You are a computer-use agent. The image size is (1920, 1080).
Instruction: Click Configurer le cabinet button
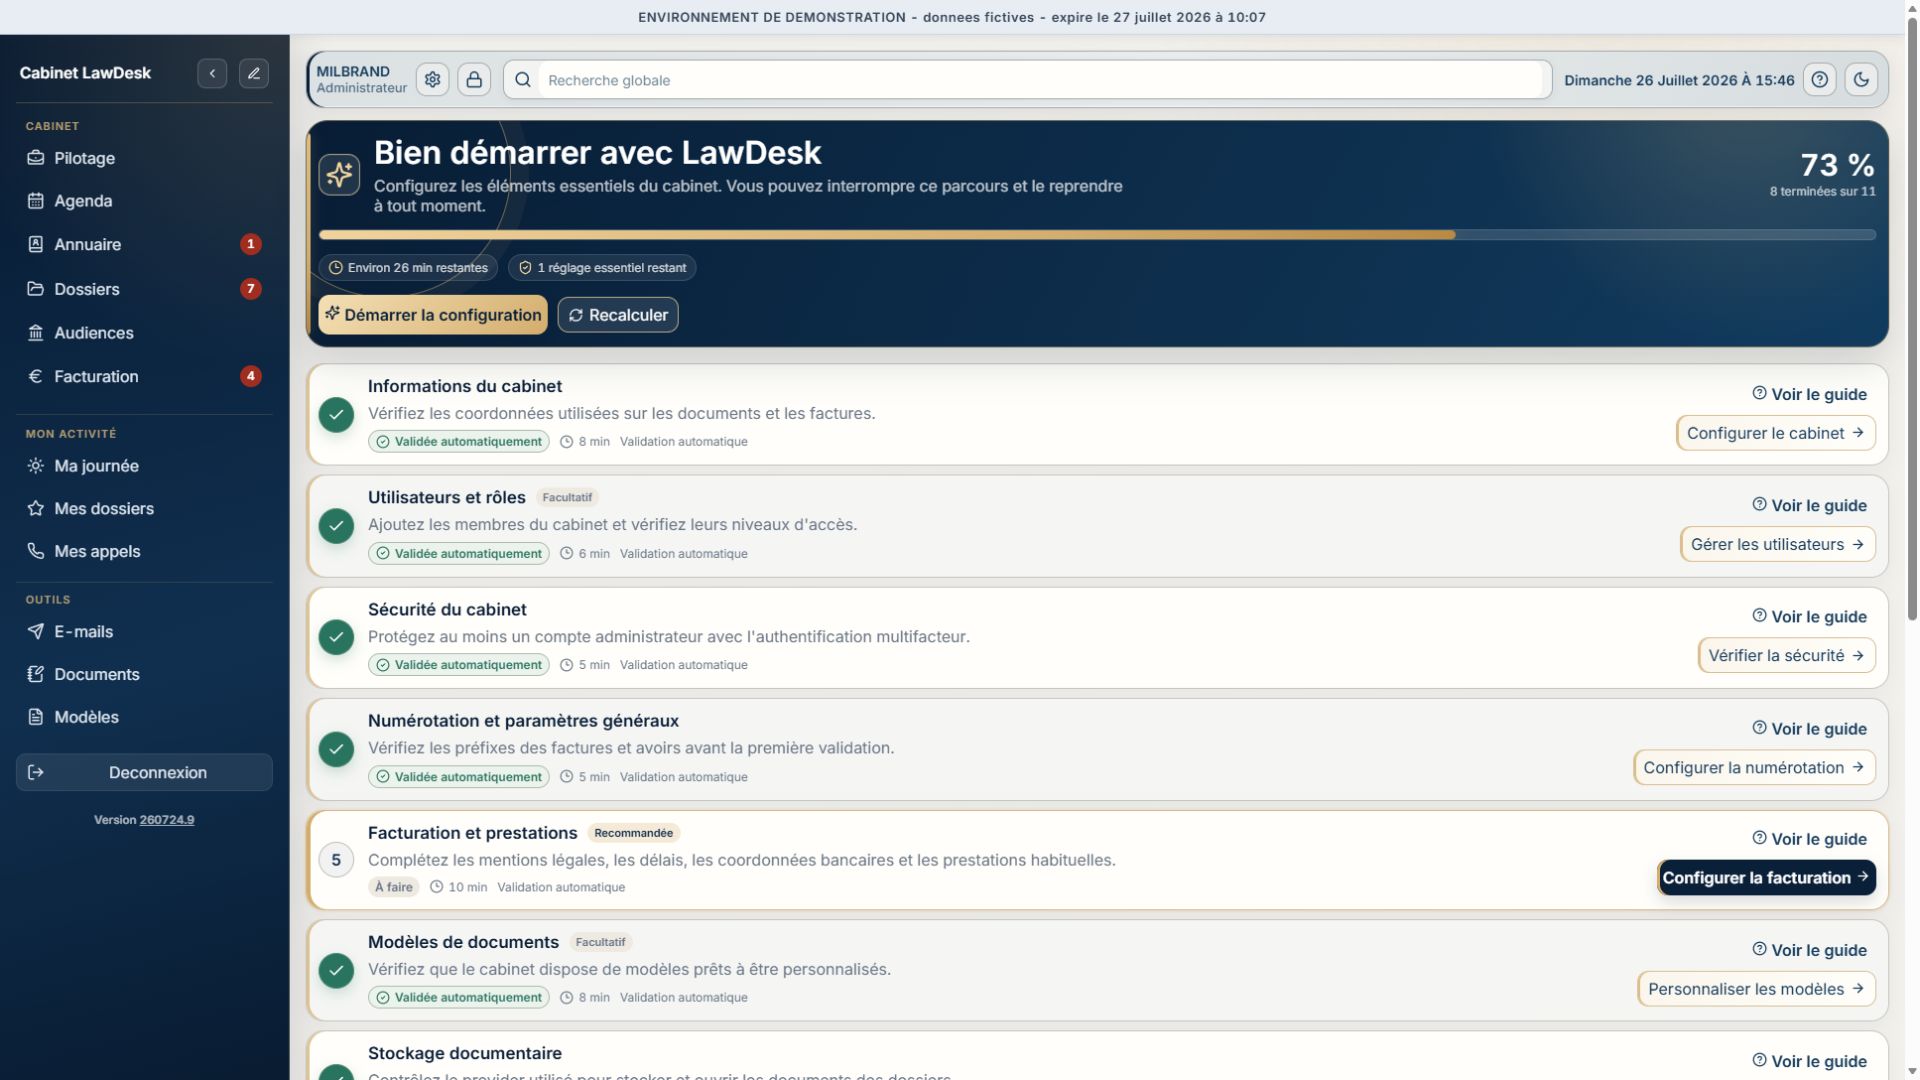1775,433
